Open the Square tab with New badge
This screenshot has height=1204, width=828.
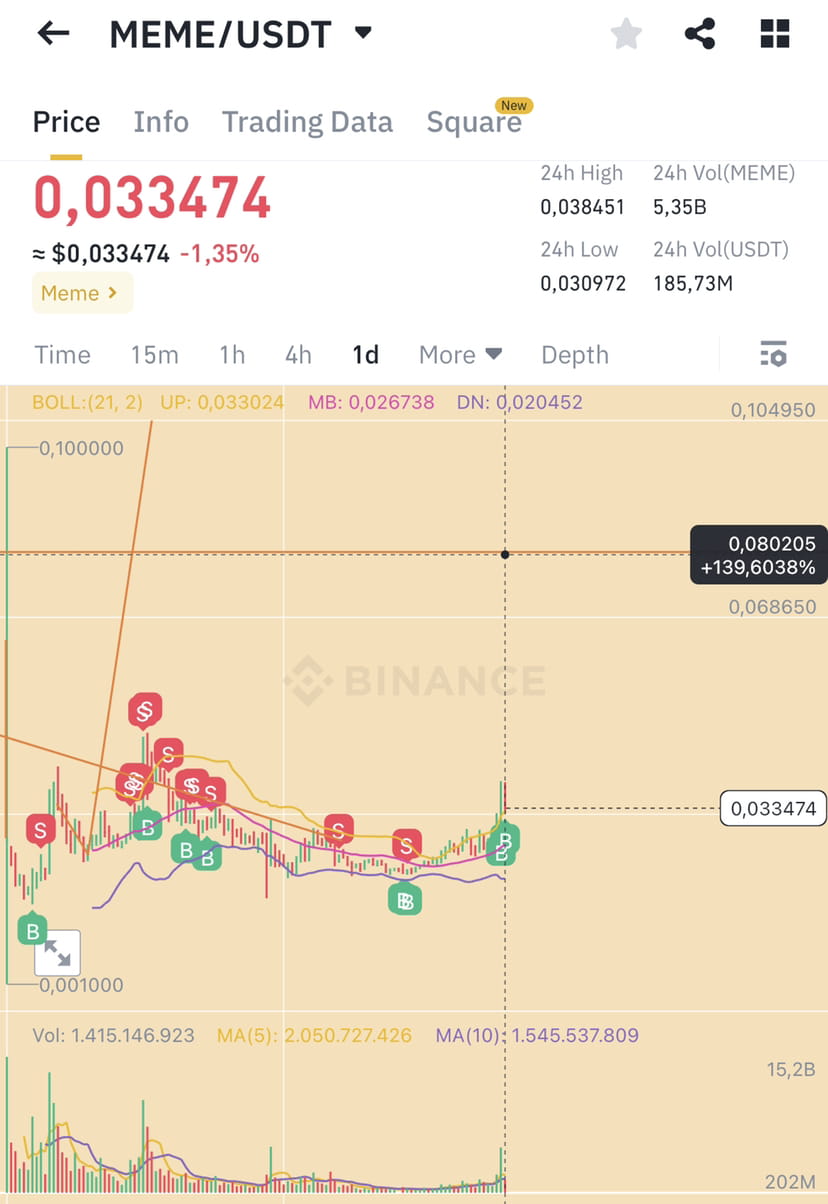pyautogui.click(x=475, y=121)
